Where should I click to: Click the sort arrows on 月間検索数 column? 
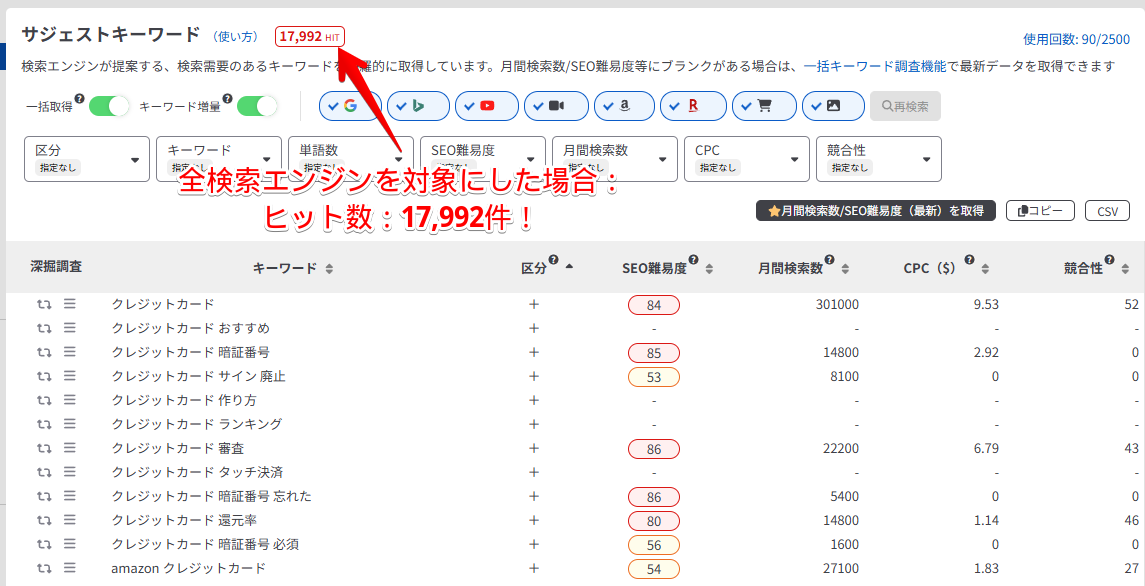pyautogui.click(x=845, y=269)
